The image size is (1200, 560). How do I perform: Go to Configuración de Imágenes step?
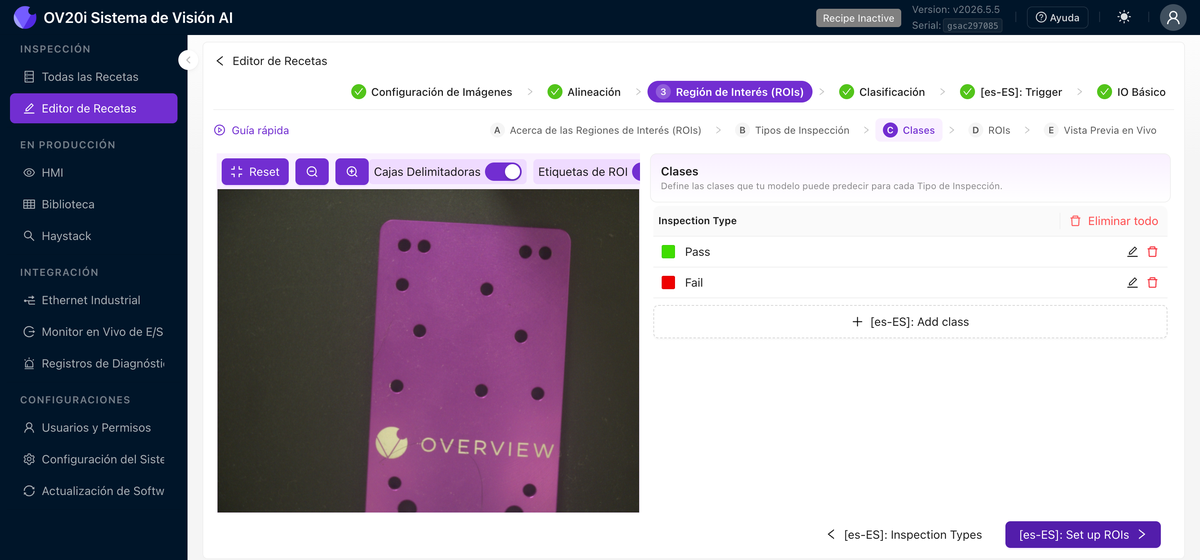point(431,92)
